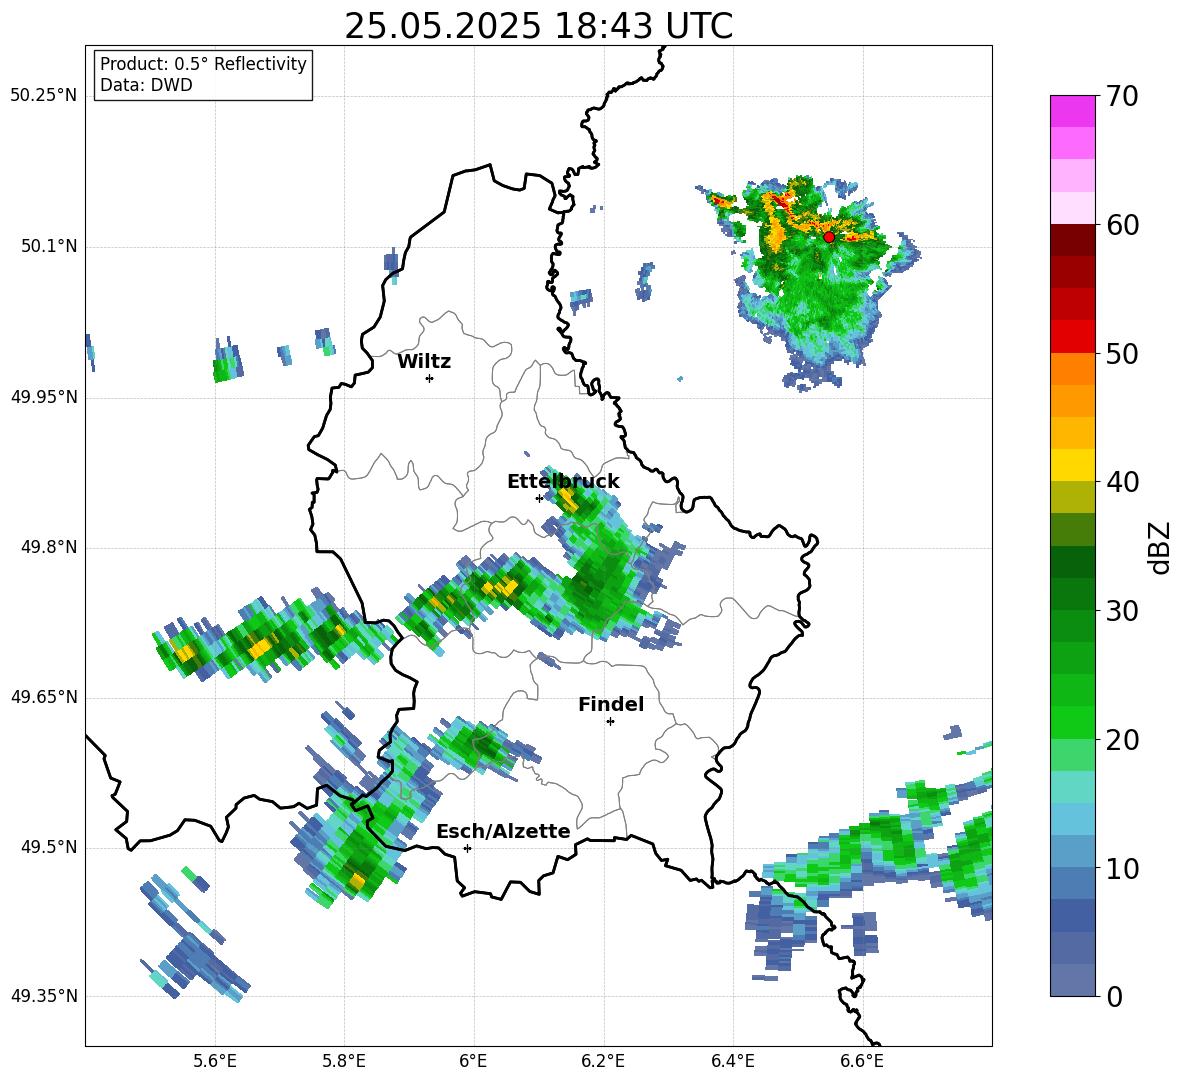1184x1081 pixels.
Task: Click the 6.6°E longitude label
Action: click(x=862, y=1061)
